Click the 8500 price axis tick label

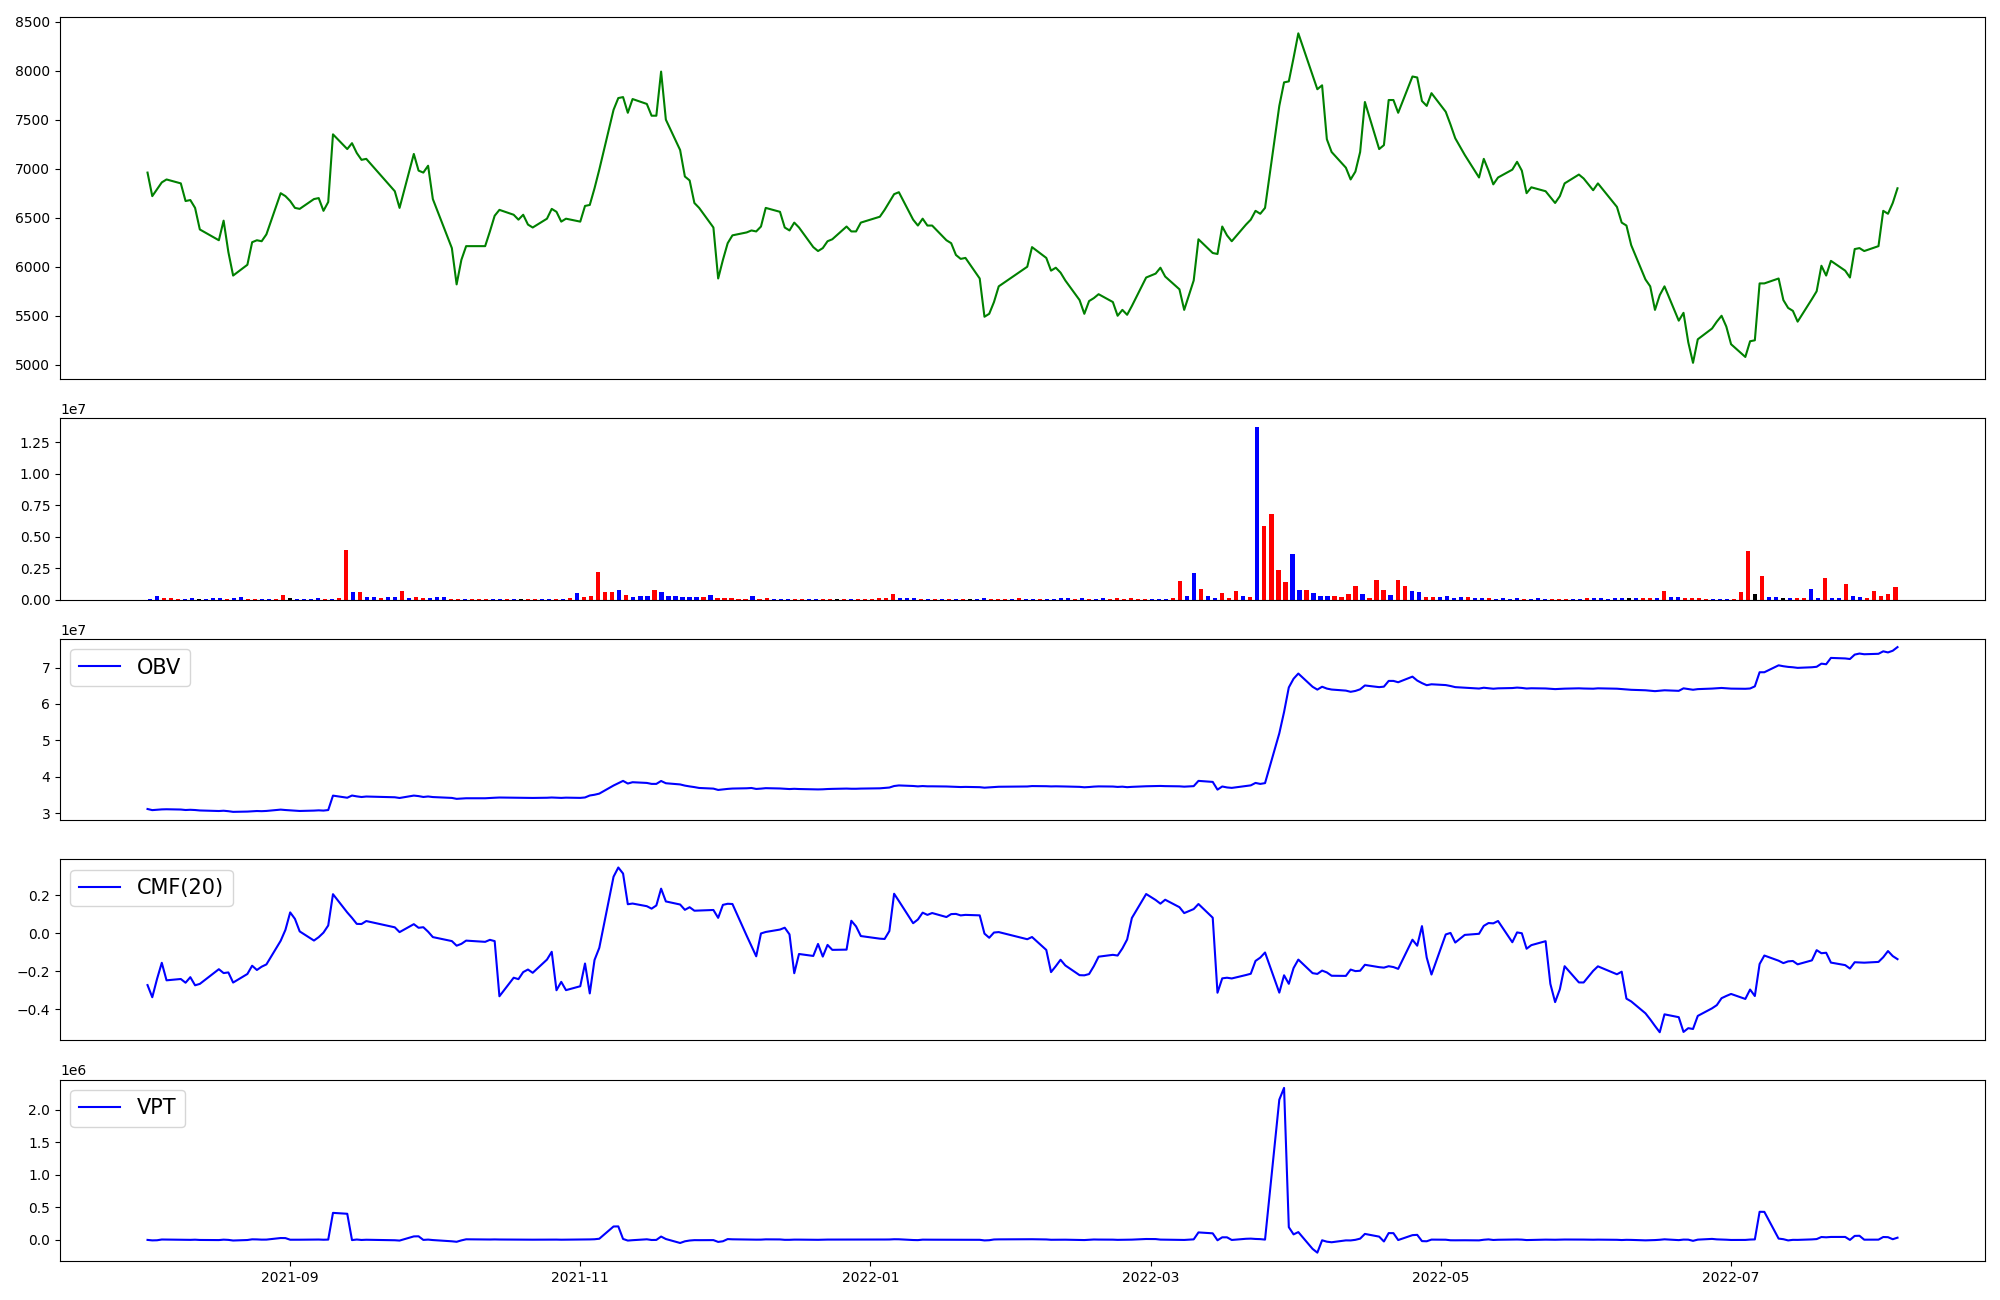(x=32, y=22)
